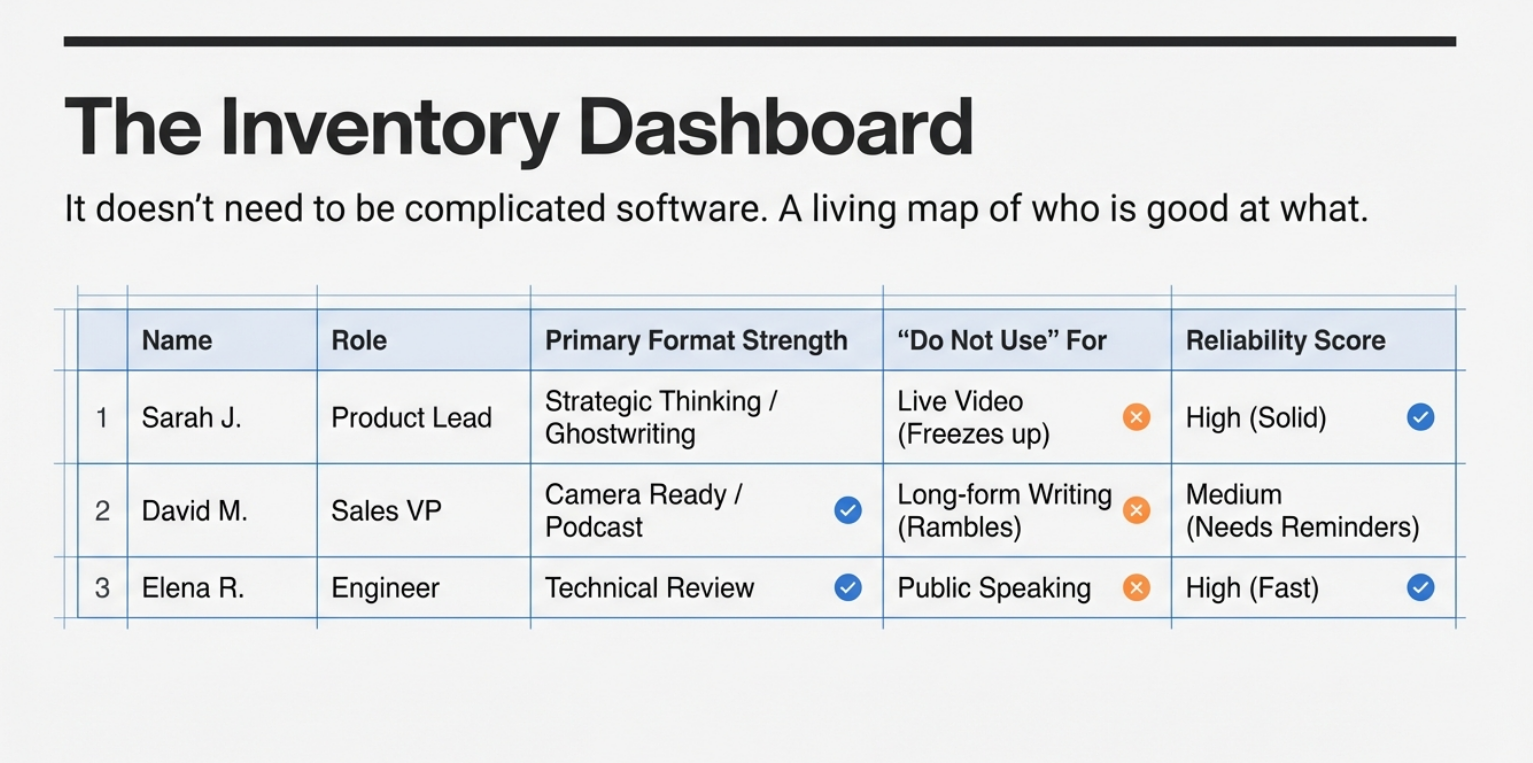
Task: Click orange X icon beside Long-form Writing
Action: (1136, 510)
